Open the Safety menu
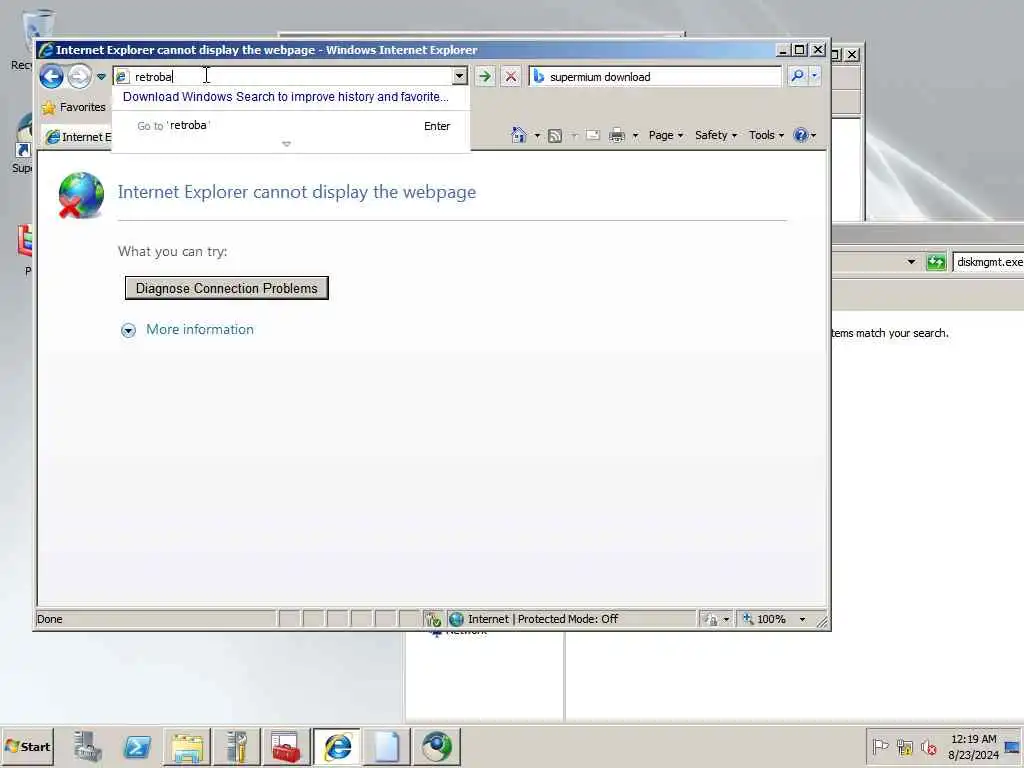Viewport: 1024px width, 768px height. point(716,135)
